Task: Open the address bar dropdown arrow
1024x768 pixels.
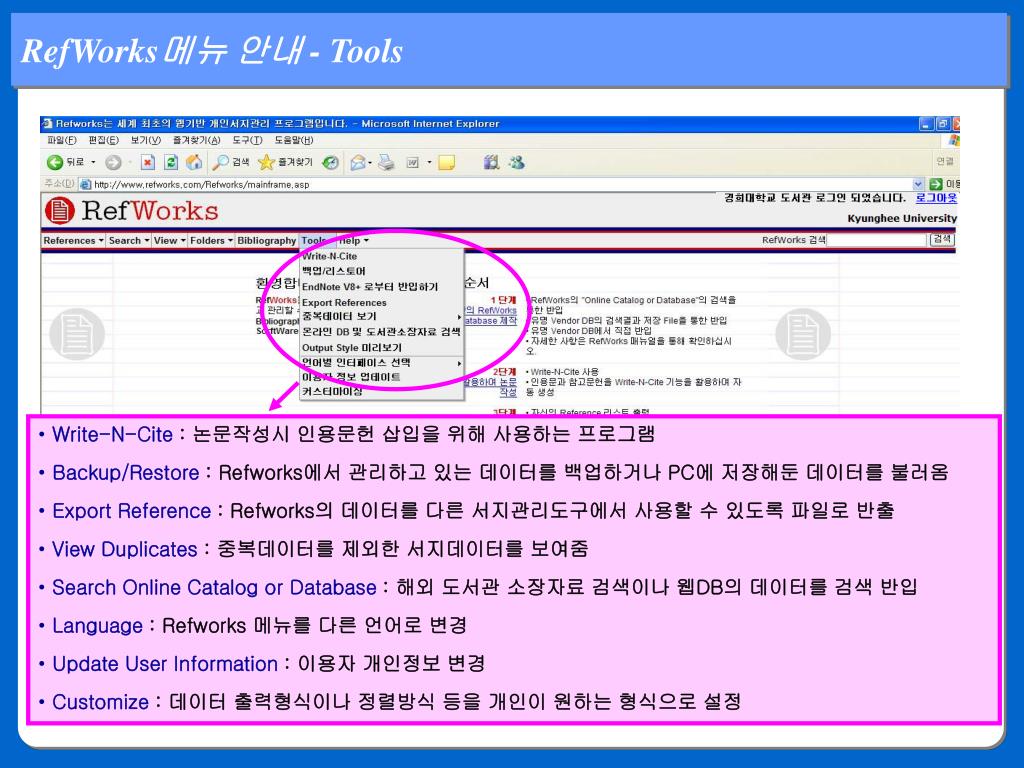Action: pos(918,184)
